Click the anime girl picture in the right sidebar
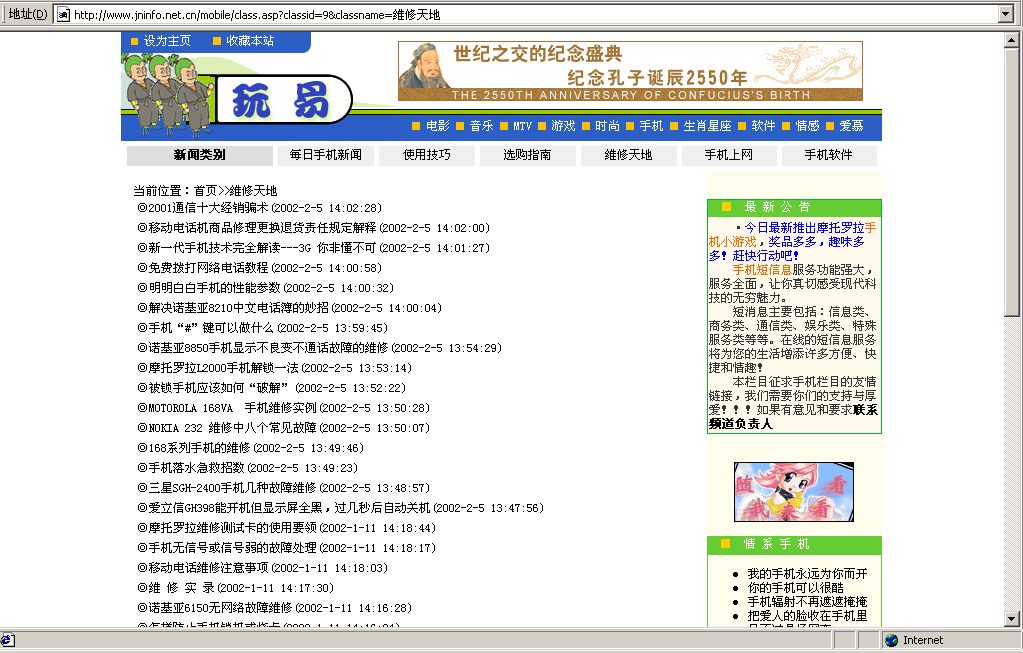Screen dimensions: 1023x653 click(795, 493)
